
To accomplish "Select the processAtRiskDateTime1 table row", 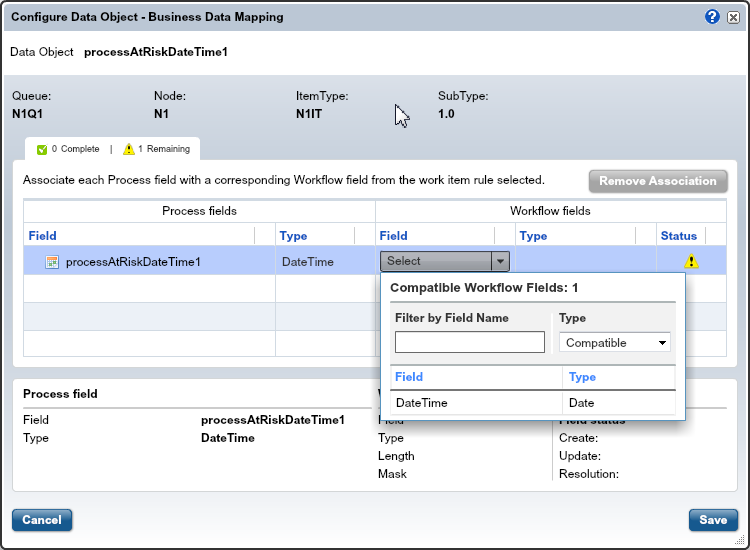I will 375,261.
